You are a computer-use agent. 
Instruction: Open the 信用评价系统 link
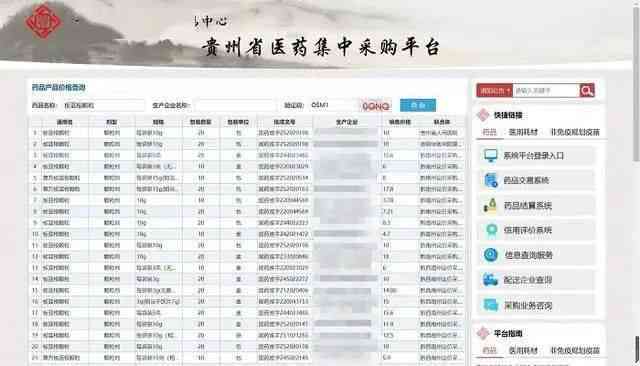pyautogui.click(x=528, y=230)
